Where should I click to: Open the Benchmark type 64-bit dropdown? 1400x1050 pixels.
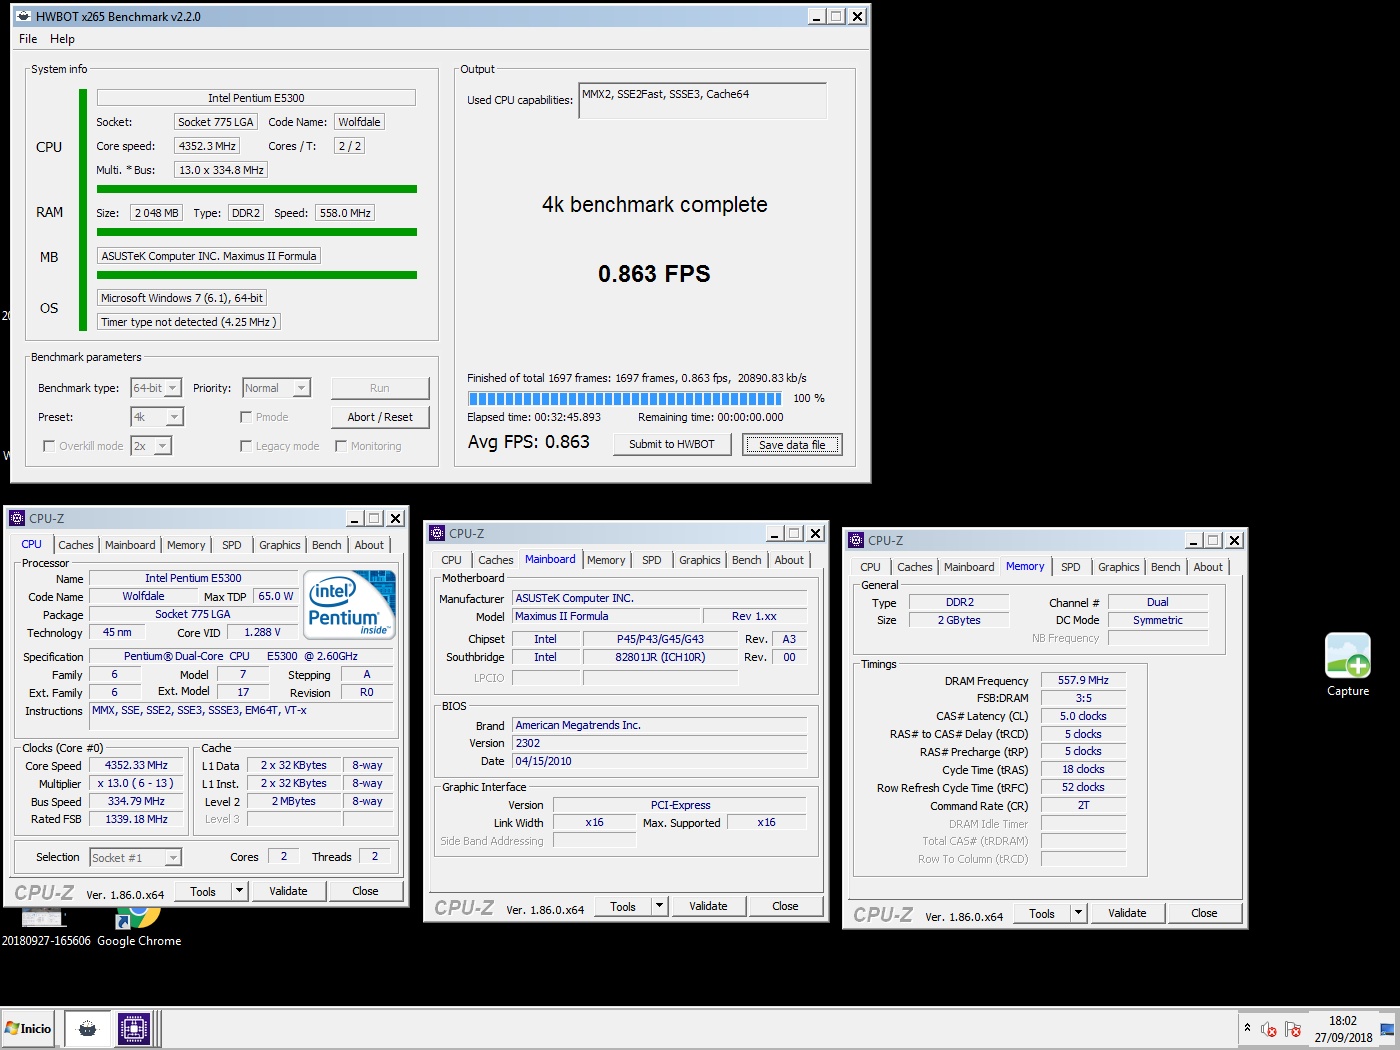[156, 388]
